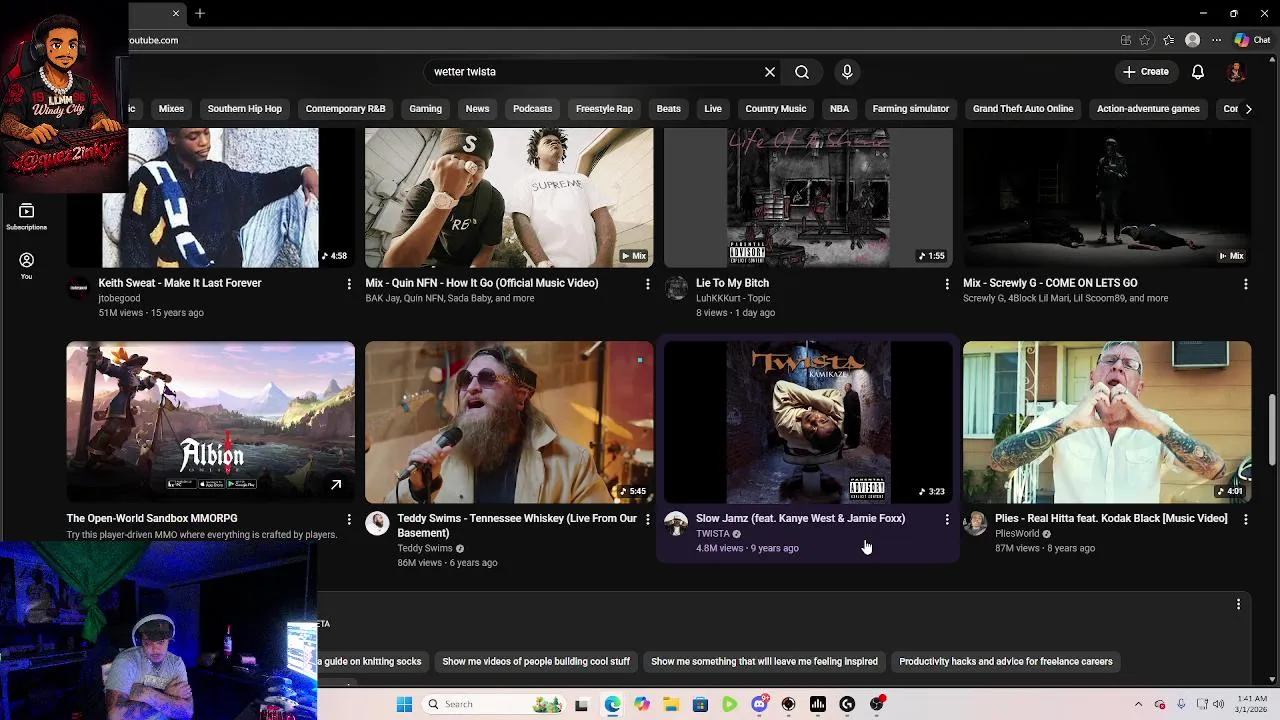The height and width of the screenshot is (720, 1280).
Task: Open Subscriptions in the sidebar
Action: pos(26,216)
